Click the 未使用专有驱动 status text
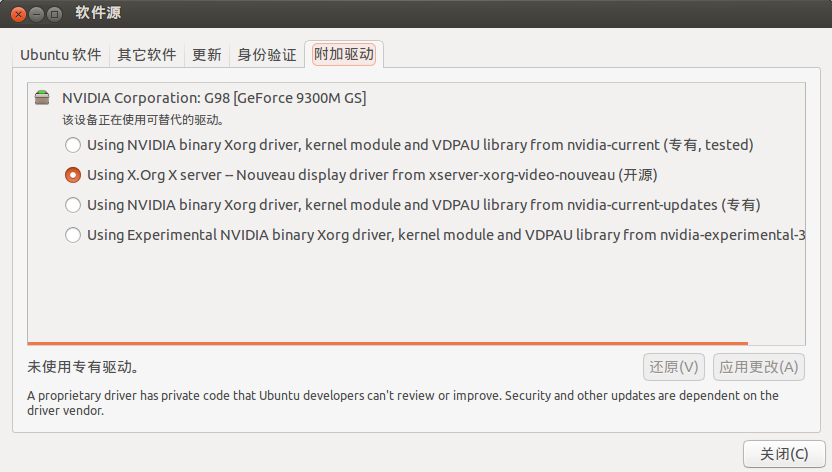This screenshot has height=472, width=832. pyautogui.click(x=83, y=367)
